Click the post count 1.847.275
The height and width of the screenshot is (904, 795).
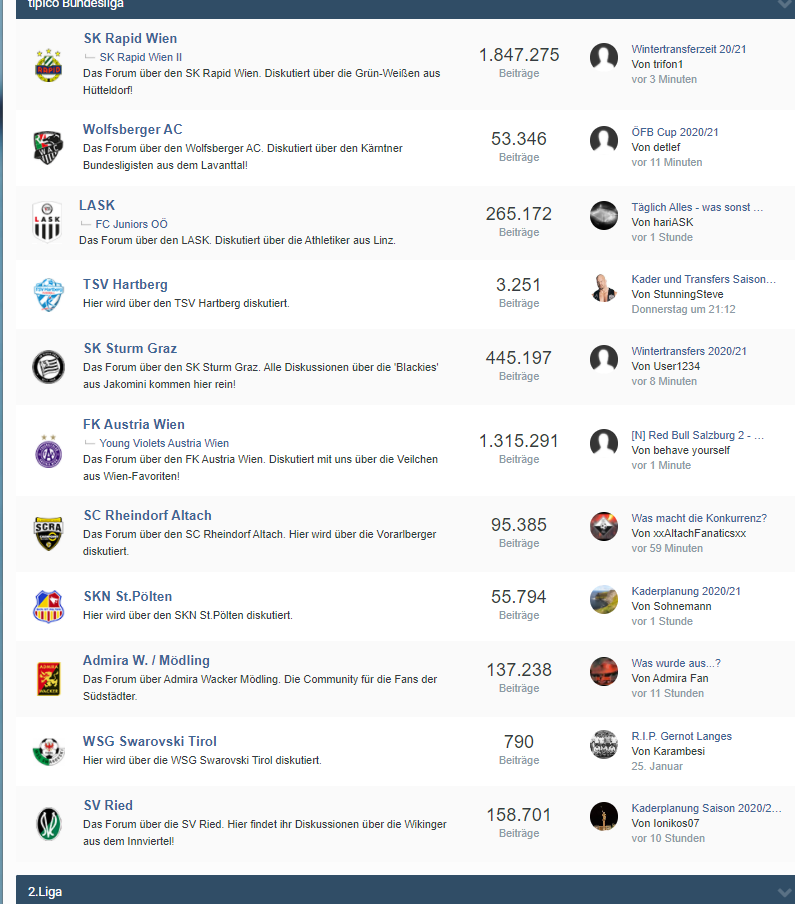point(519,55)
